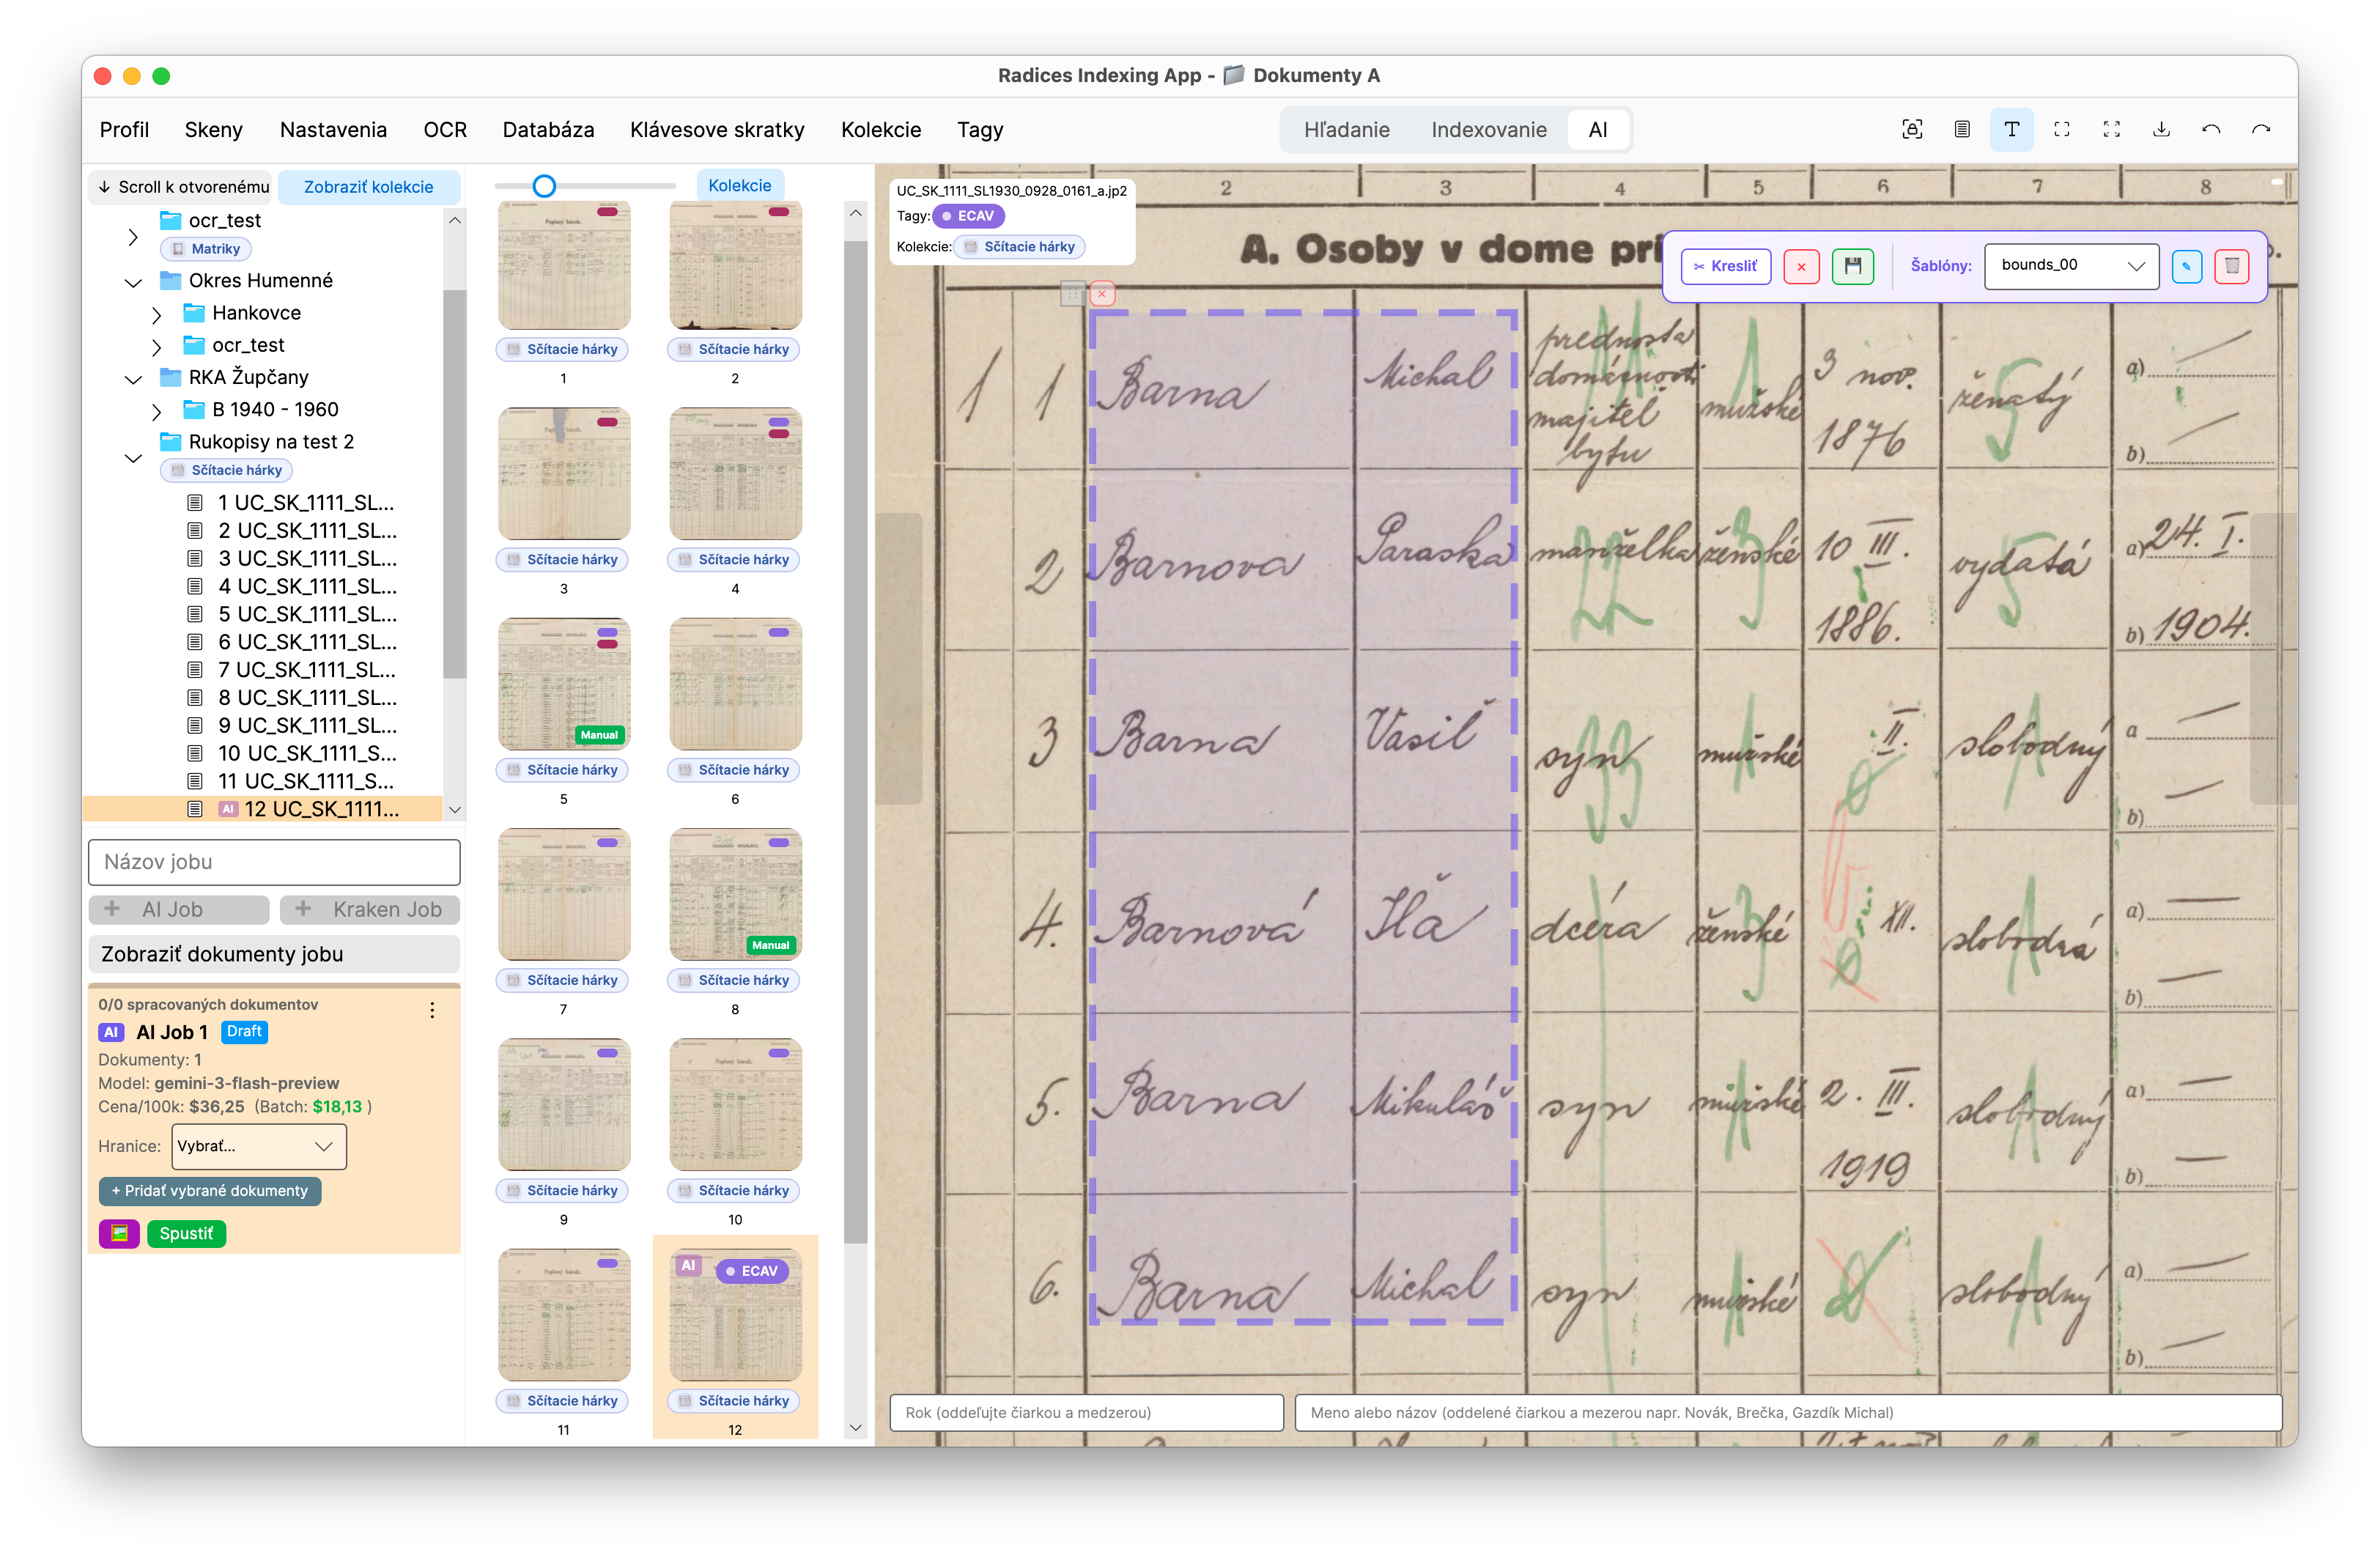Open the Hranice Vybrať dropdown
This screenshot has width=2380, height=1555.
coord(258,1146)
